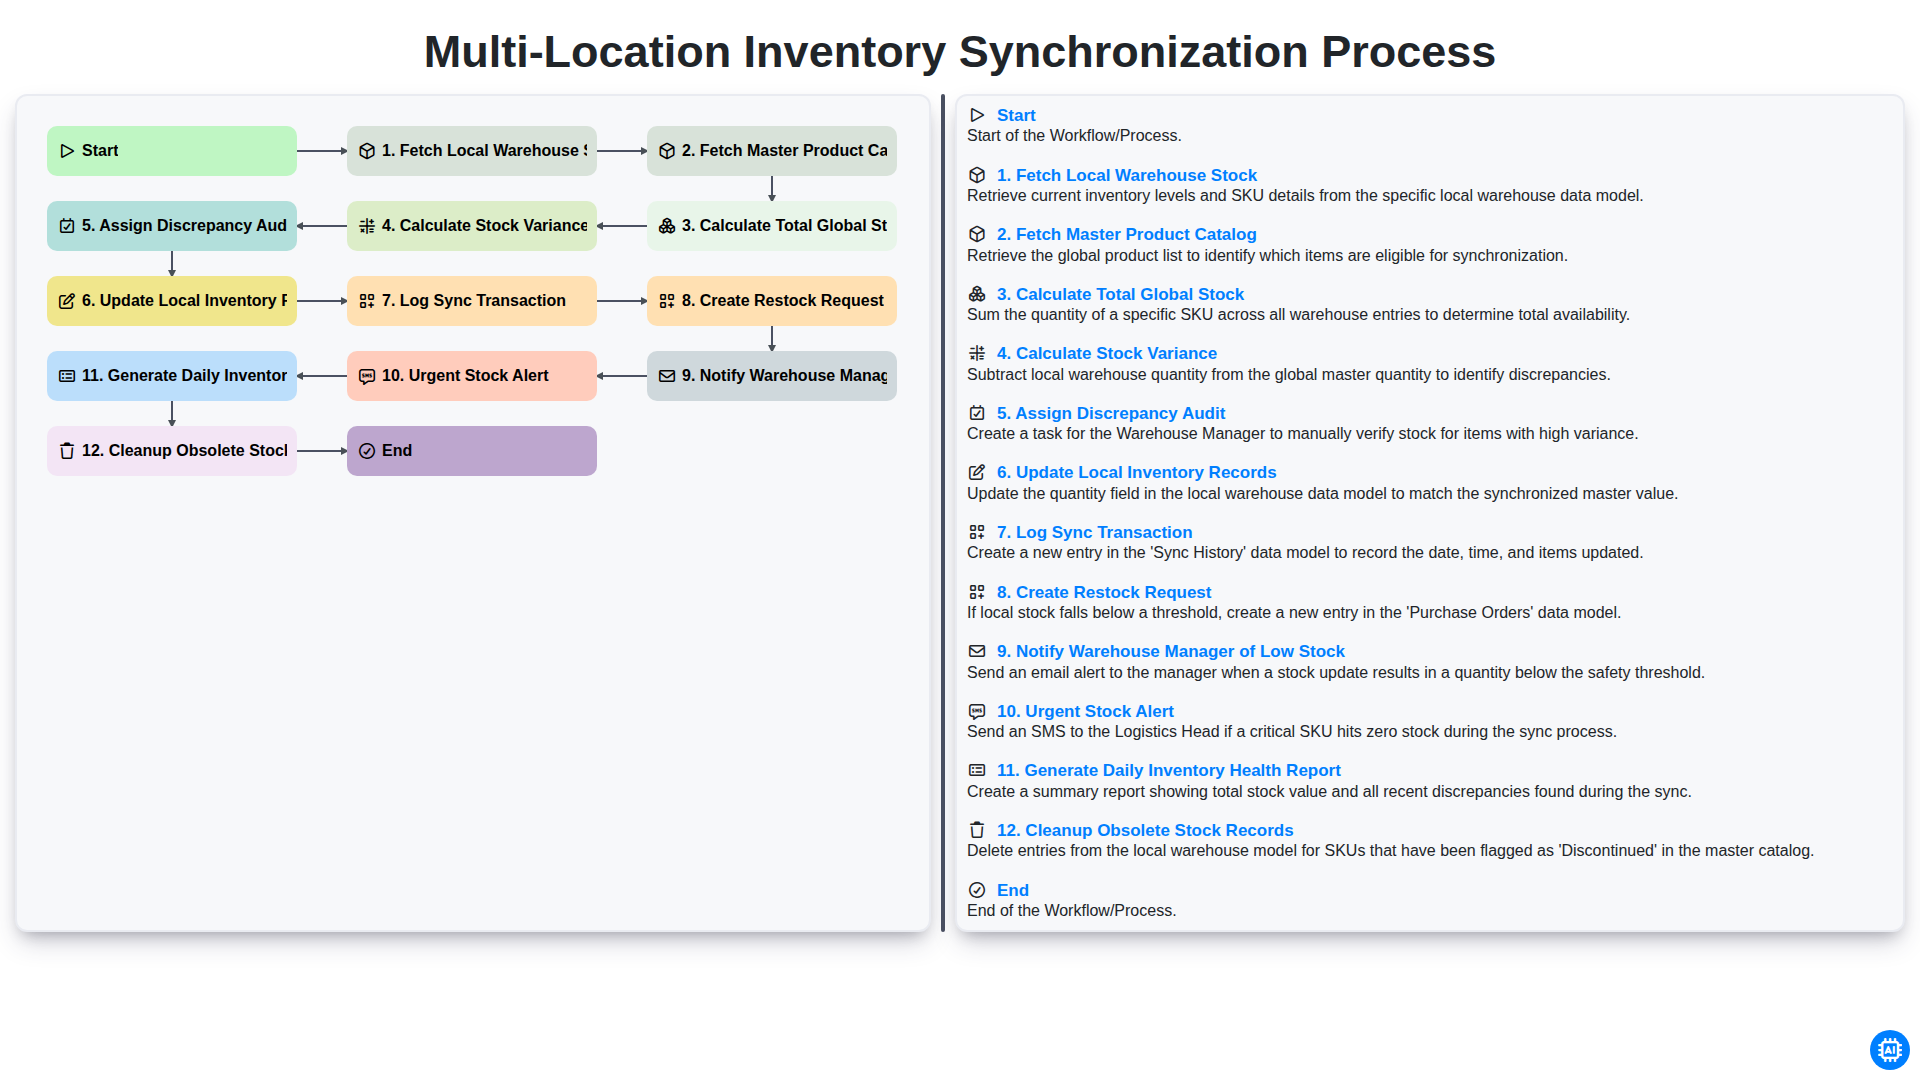Click the envelope icon beside Notify Warehouse Manager entry

(x=977, y=651)
